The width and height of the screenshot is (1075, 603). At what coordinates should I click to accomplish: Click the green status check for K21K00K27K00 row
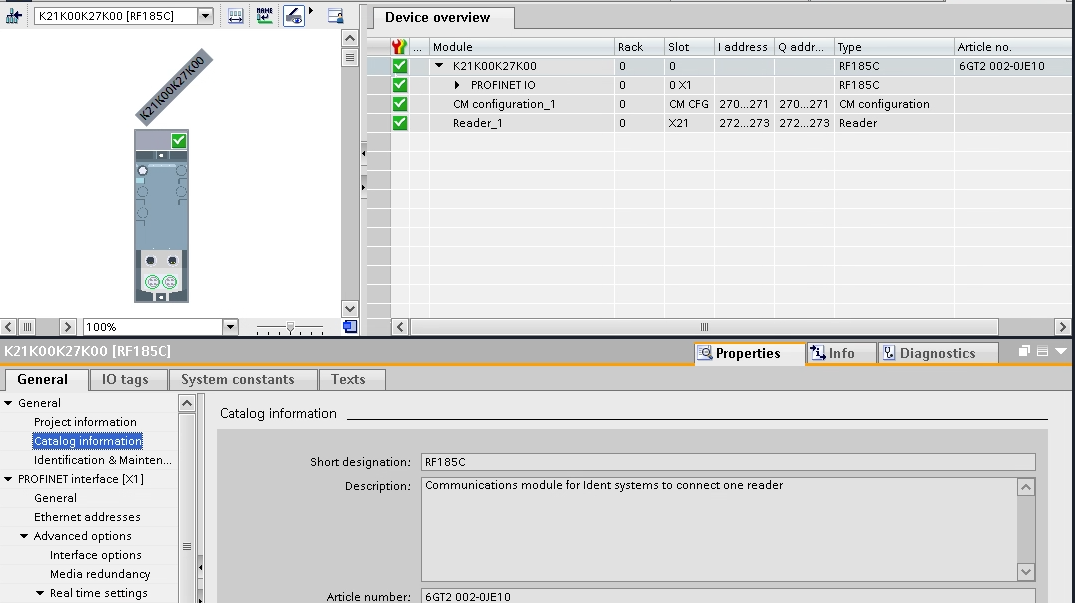pyautogui.click(x=400, y=66)
